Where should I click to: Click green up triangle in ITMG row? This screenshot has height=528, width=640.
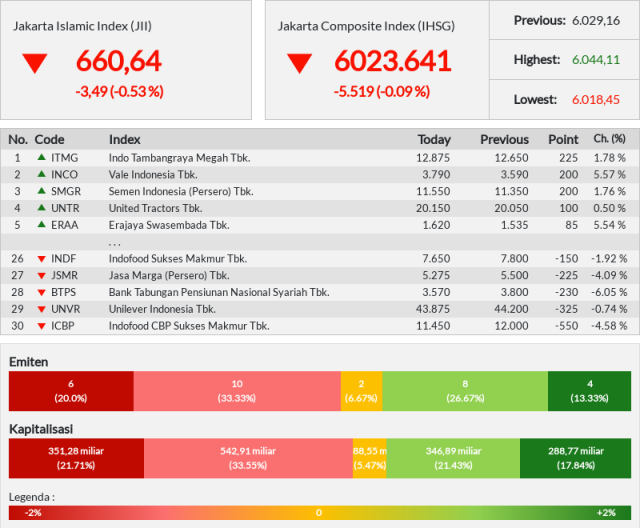[41, 157]
